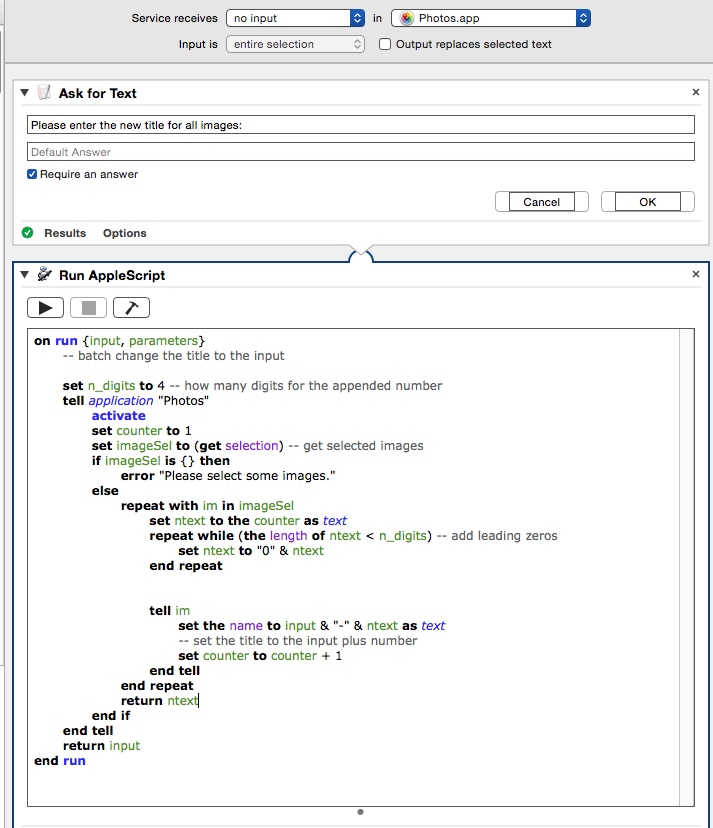Click the Ask for Text action icon
This screenshot has width=713, height=828.
click(x=44, y=92)
